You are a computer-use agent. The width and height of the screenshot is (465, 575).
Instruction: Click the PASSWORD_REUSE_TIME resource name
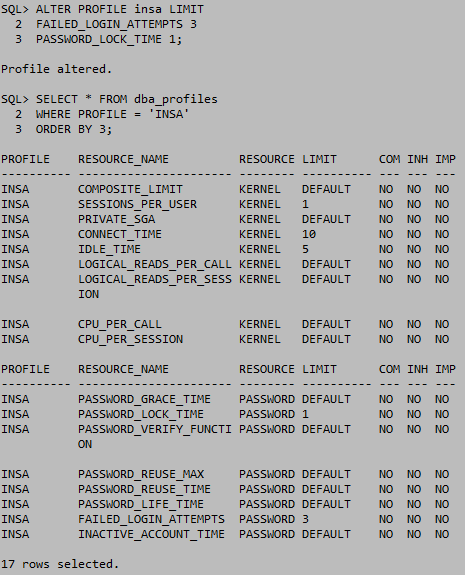tap(144, 489)
